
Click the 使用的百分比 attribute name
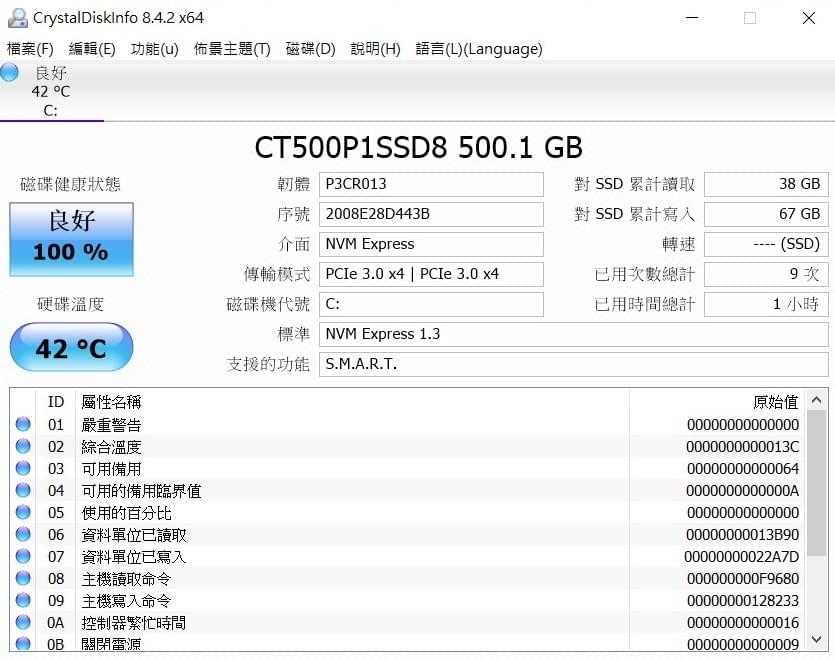click(x=126, y=512)
